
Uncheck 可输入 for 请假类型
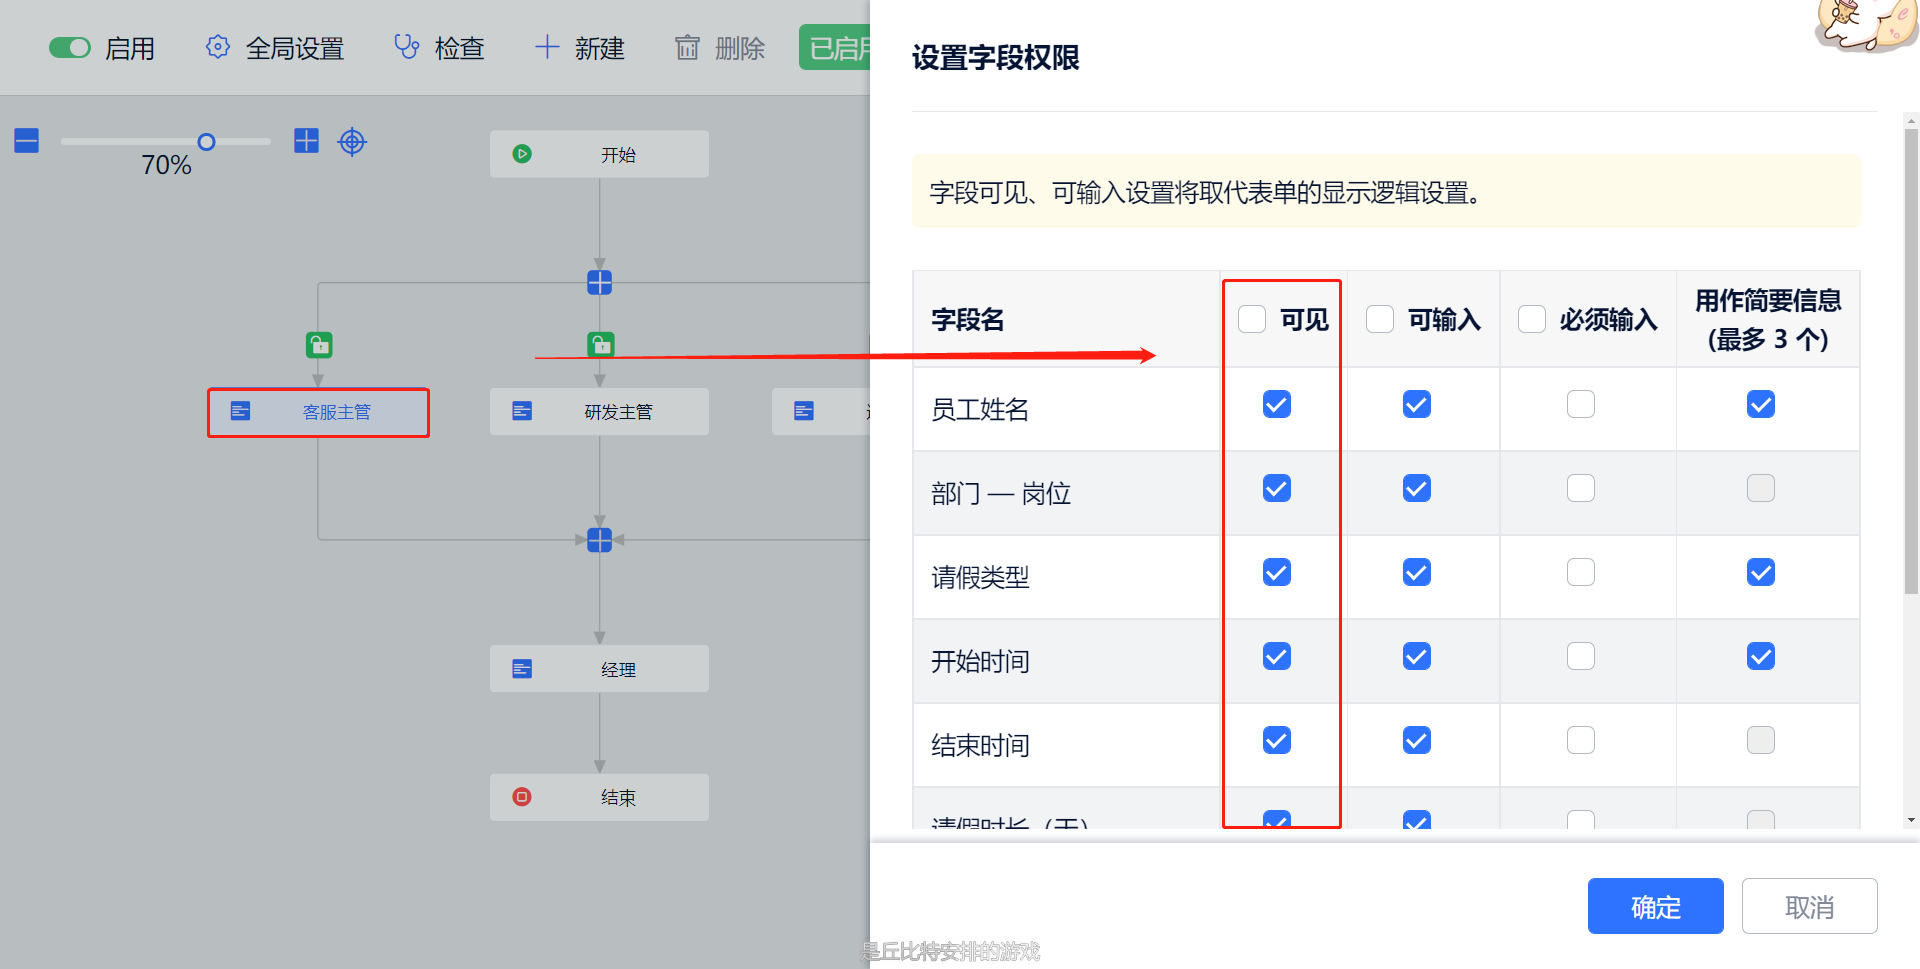click(x=1416, y=572)
